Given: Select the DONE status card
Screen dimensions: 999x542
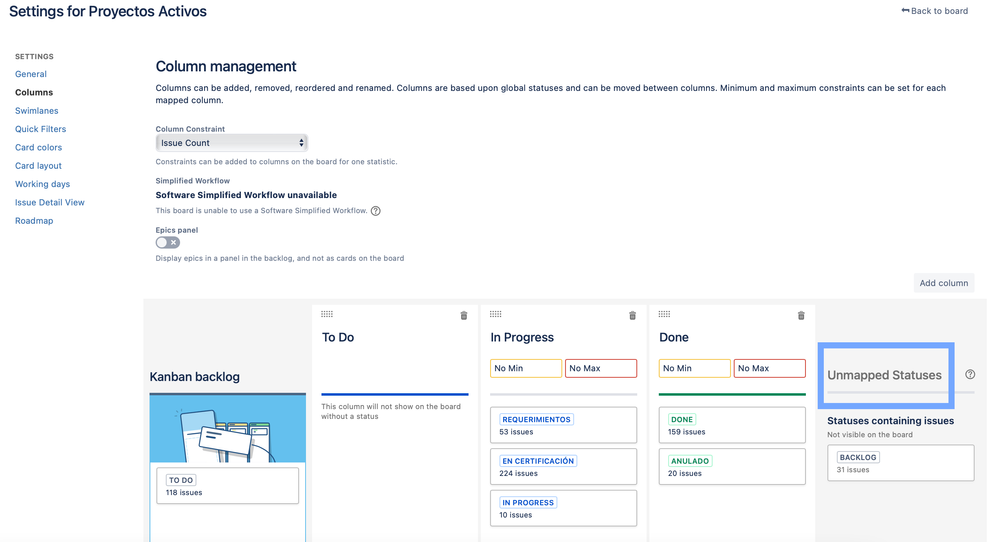Looking at the screenshot, I should 732,425.
